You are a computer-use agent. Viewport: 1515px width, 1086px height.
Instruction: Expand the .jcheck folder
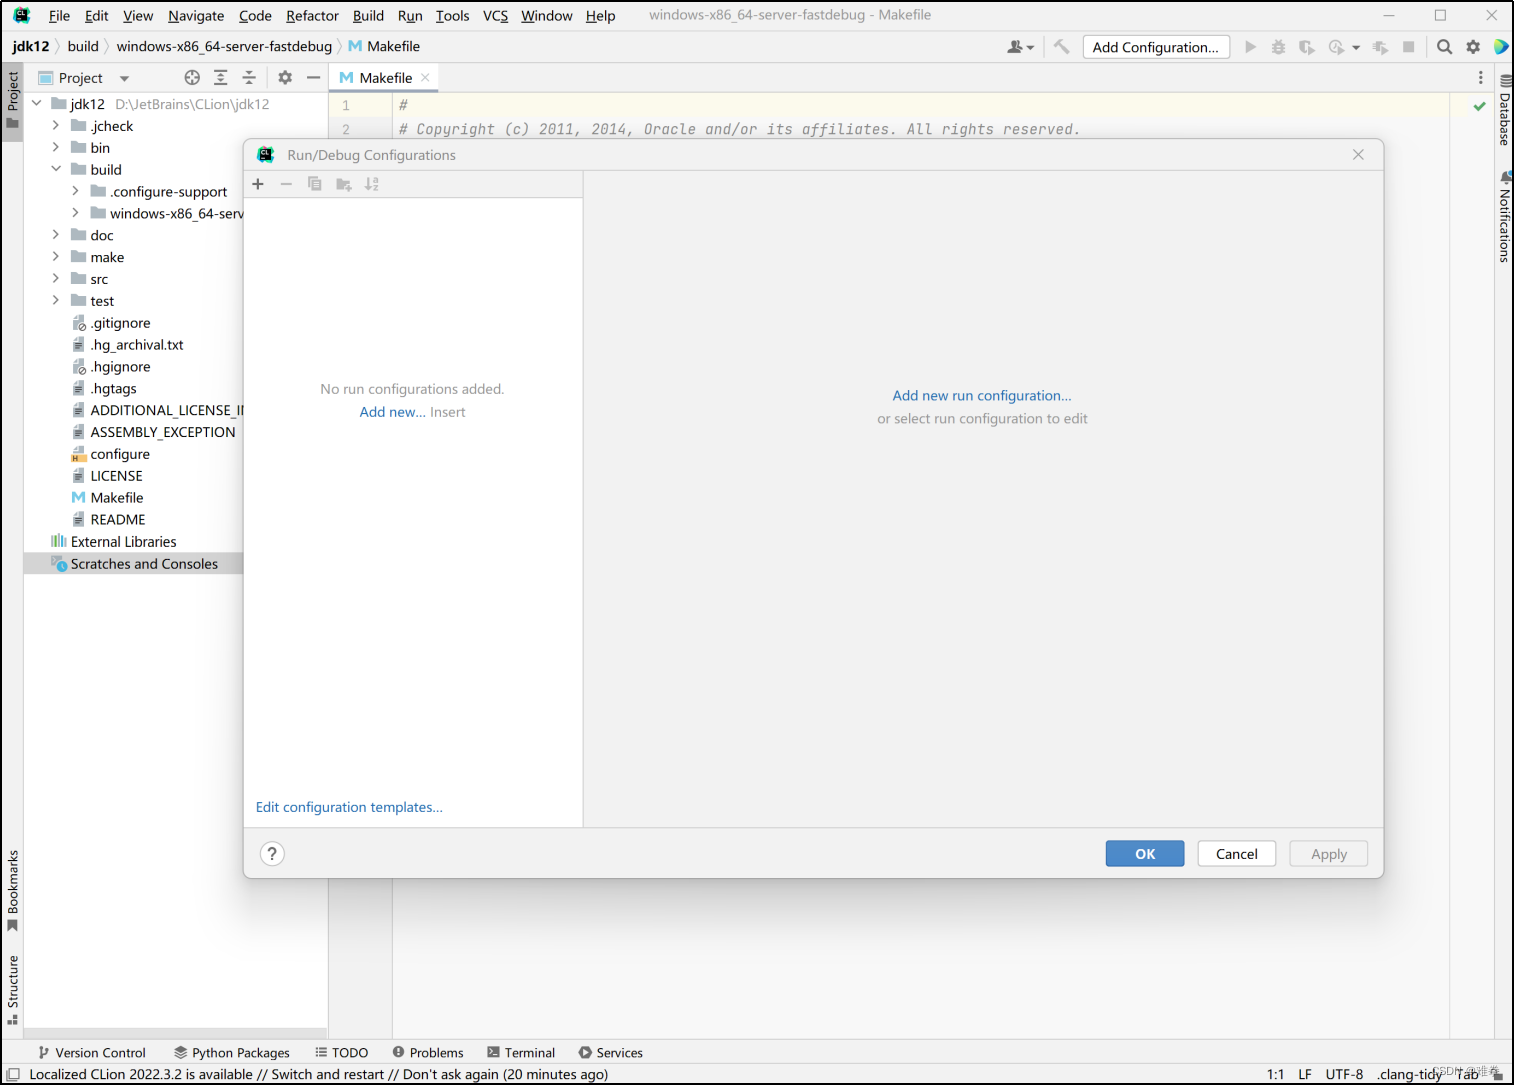[56, 126]
